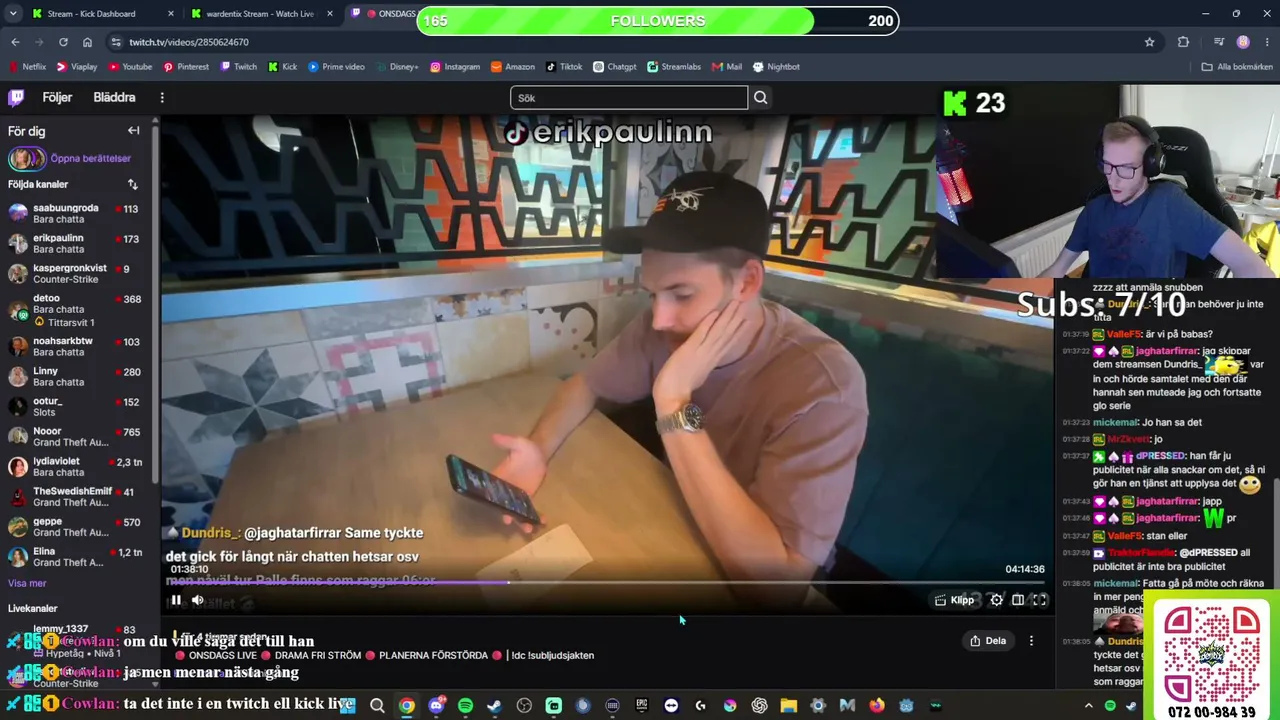Open Google Chrome taskbar icon
Screen dimensions: 1280x720
pos(406,706)
